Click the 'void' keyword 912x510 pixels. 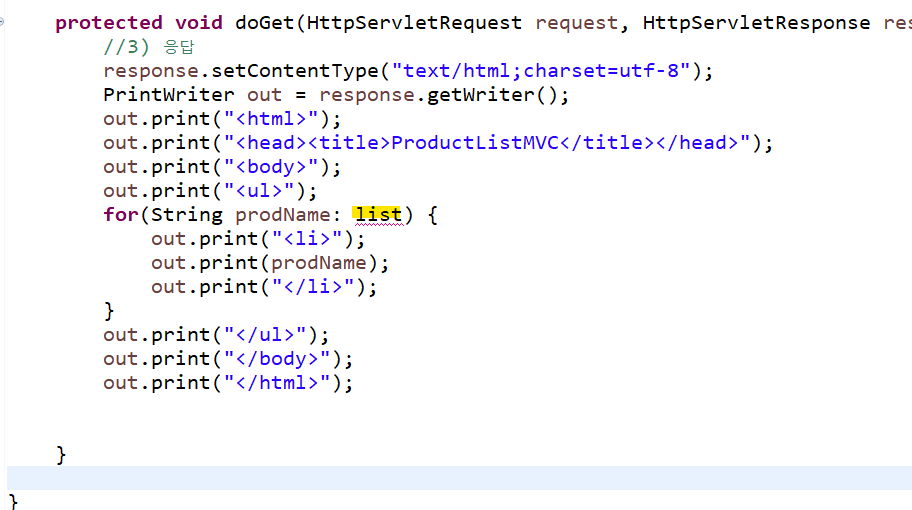pos(199,23)
